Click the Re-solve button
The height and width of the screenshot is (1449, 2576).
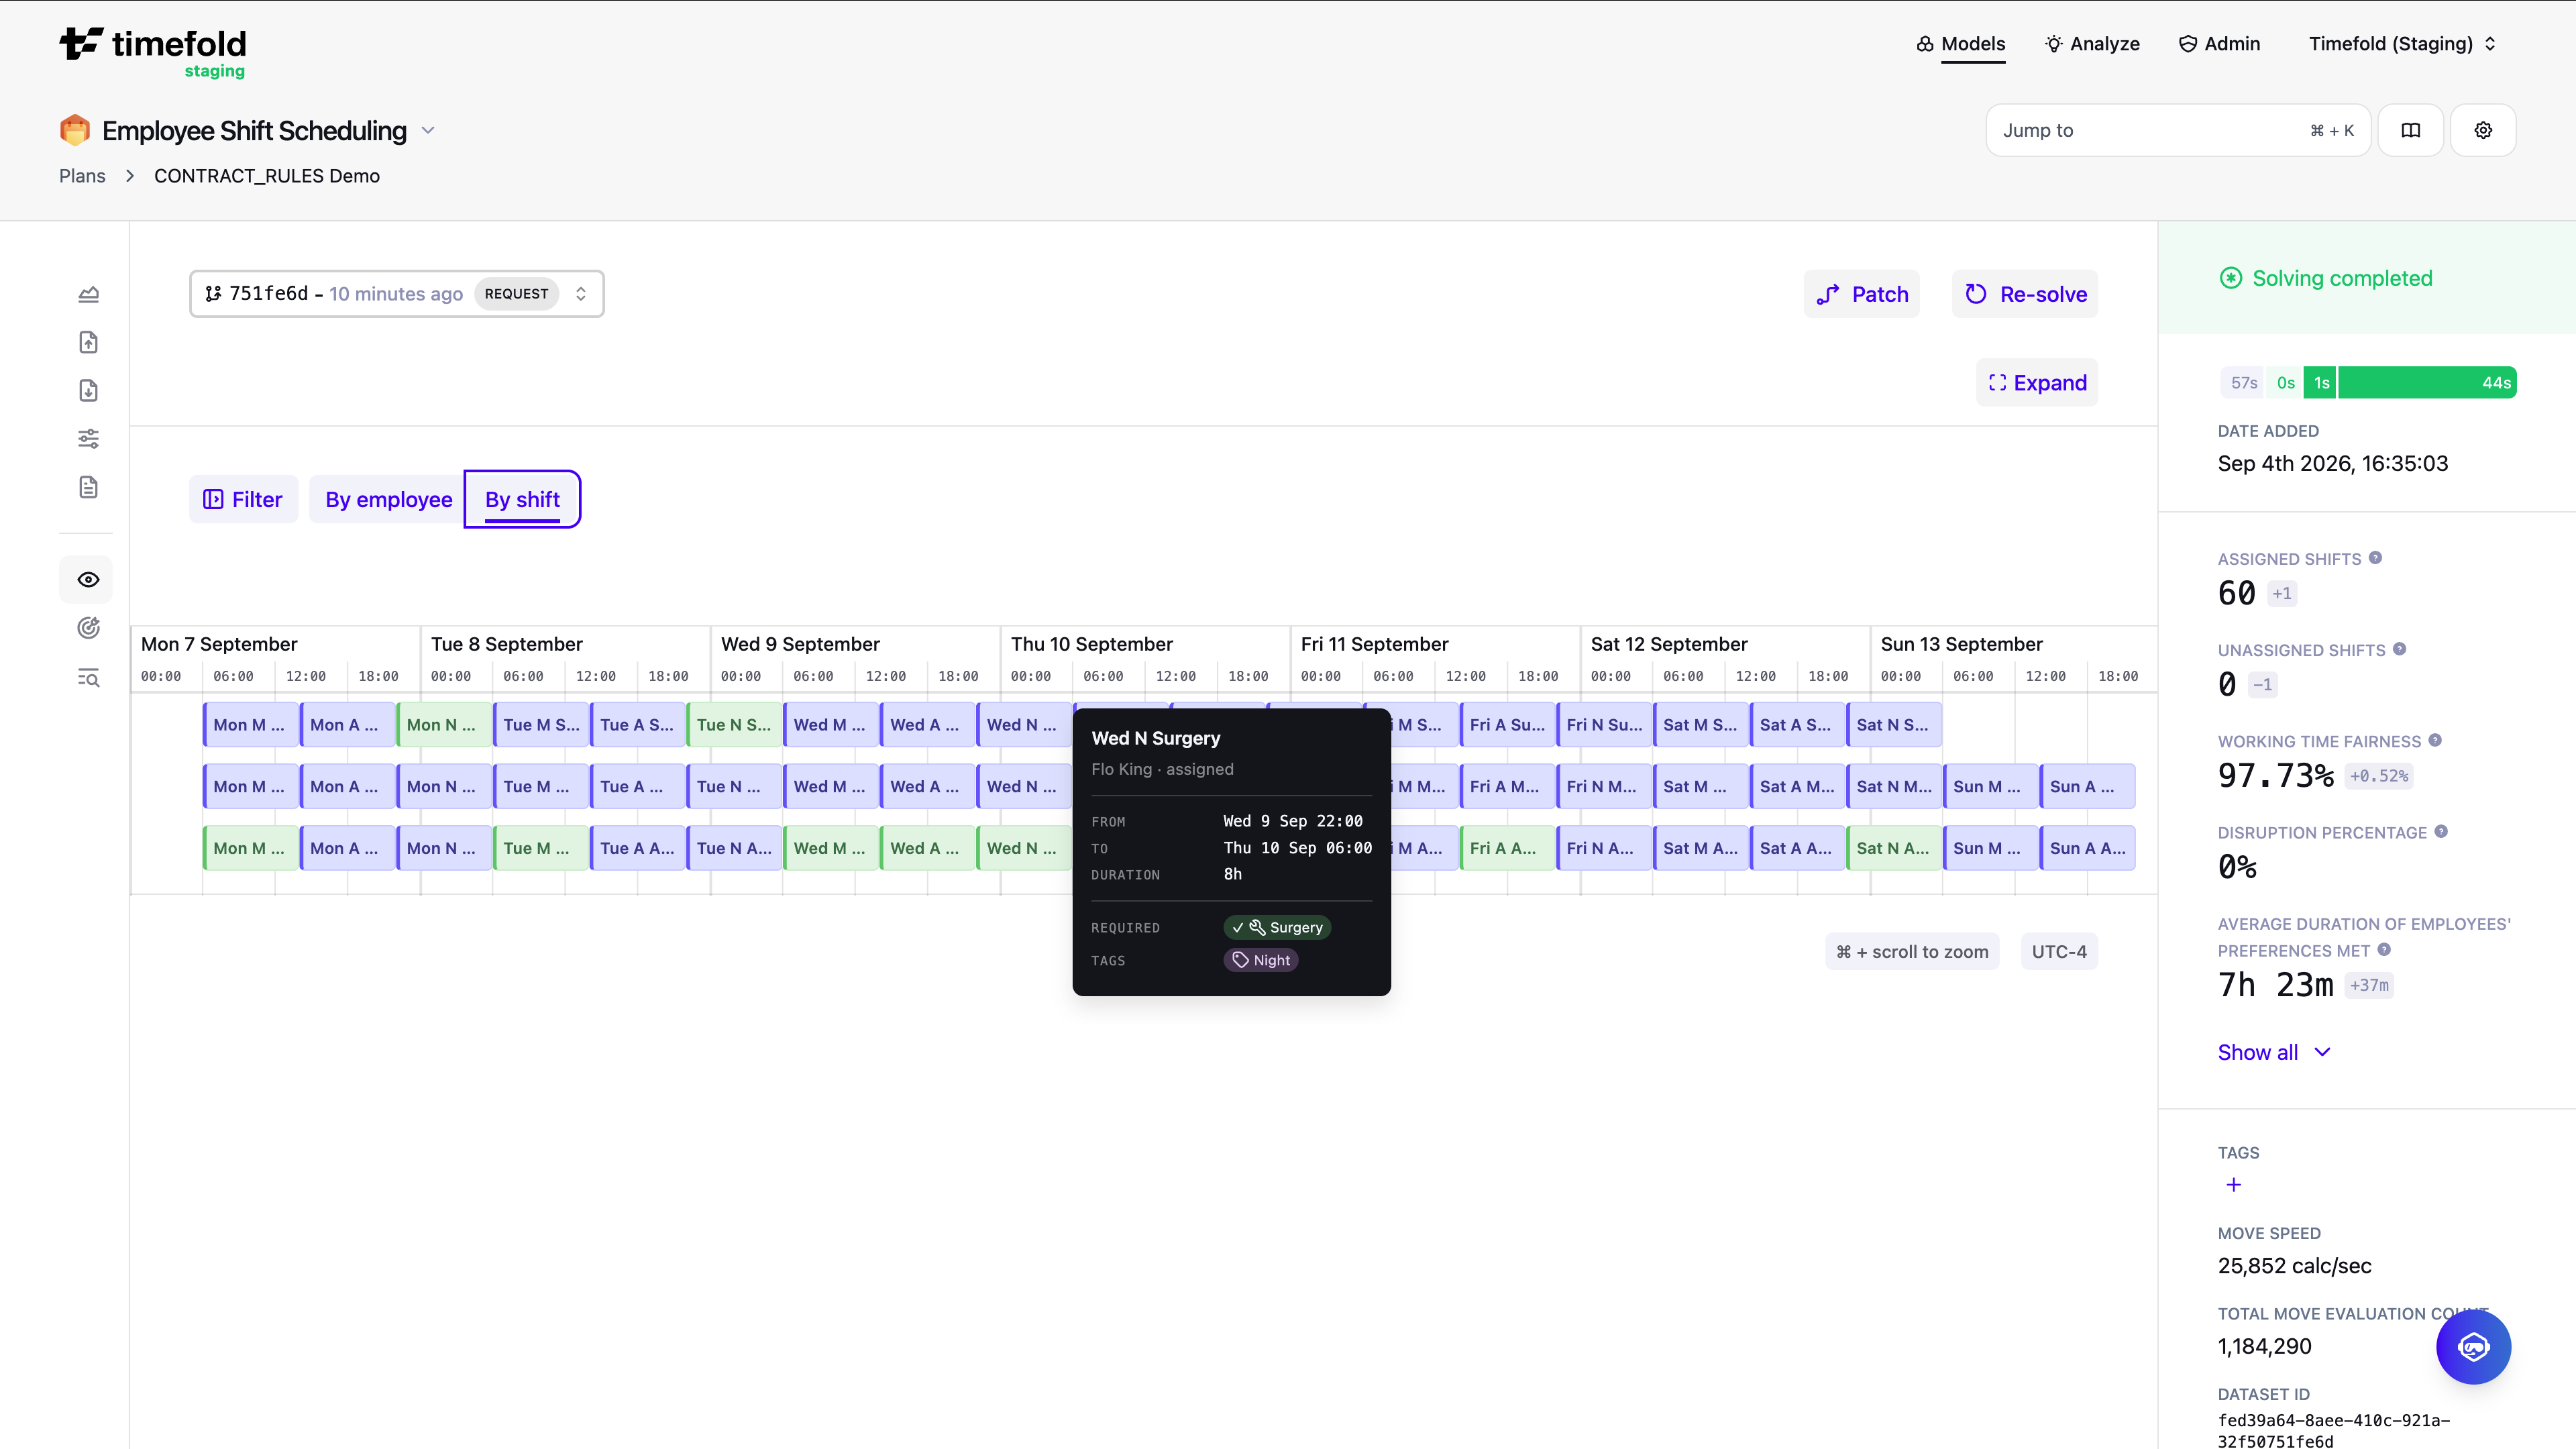(x=2025, y=294)
